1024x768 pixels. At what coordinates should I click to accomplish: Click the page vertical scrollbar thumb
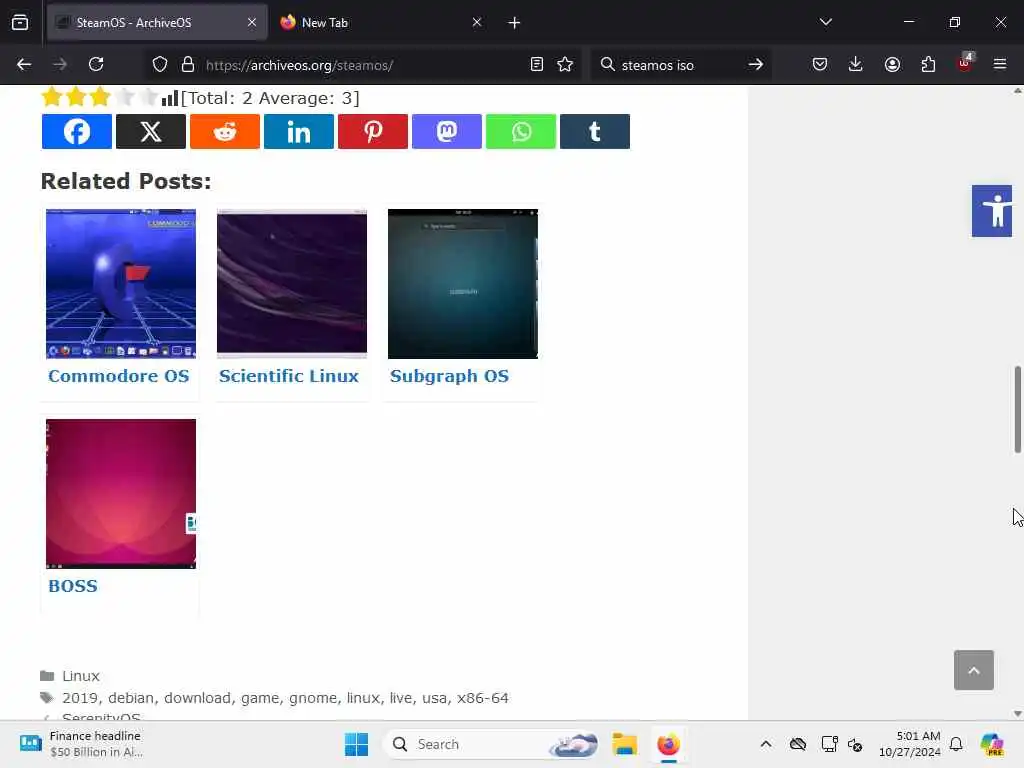pyautogui.click(x=1017, y=409)
